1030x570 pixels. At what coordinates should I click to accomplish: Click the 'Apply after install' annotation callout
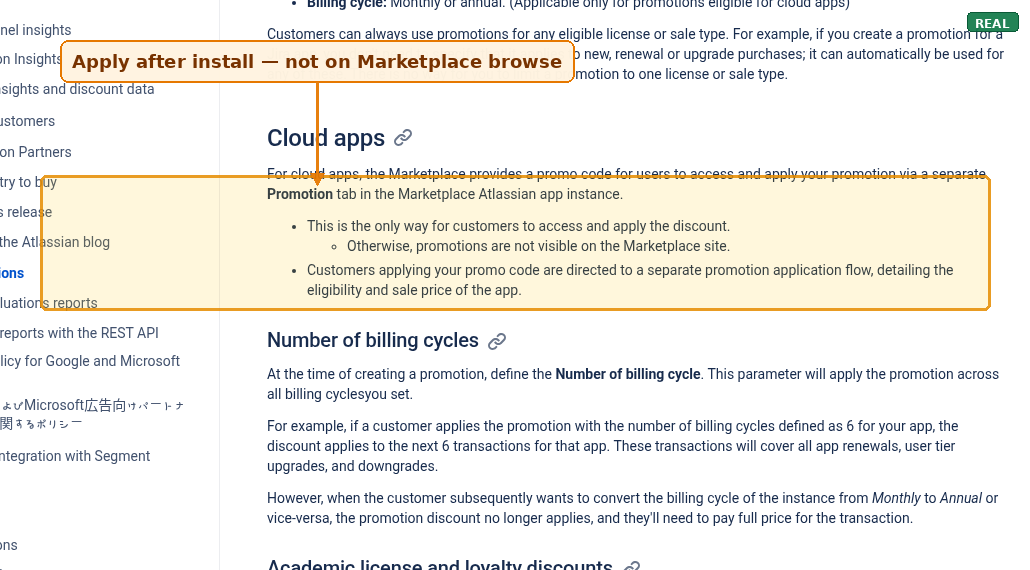pyautogui.click(x=317, y=62)
